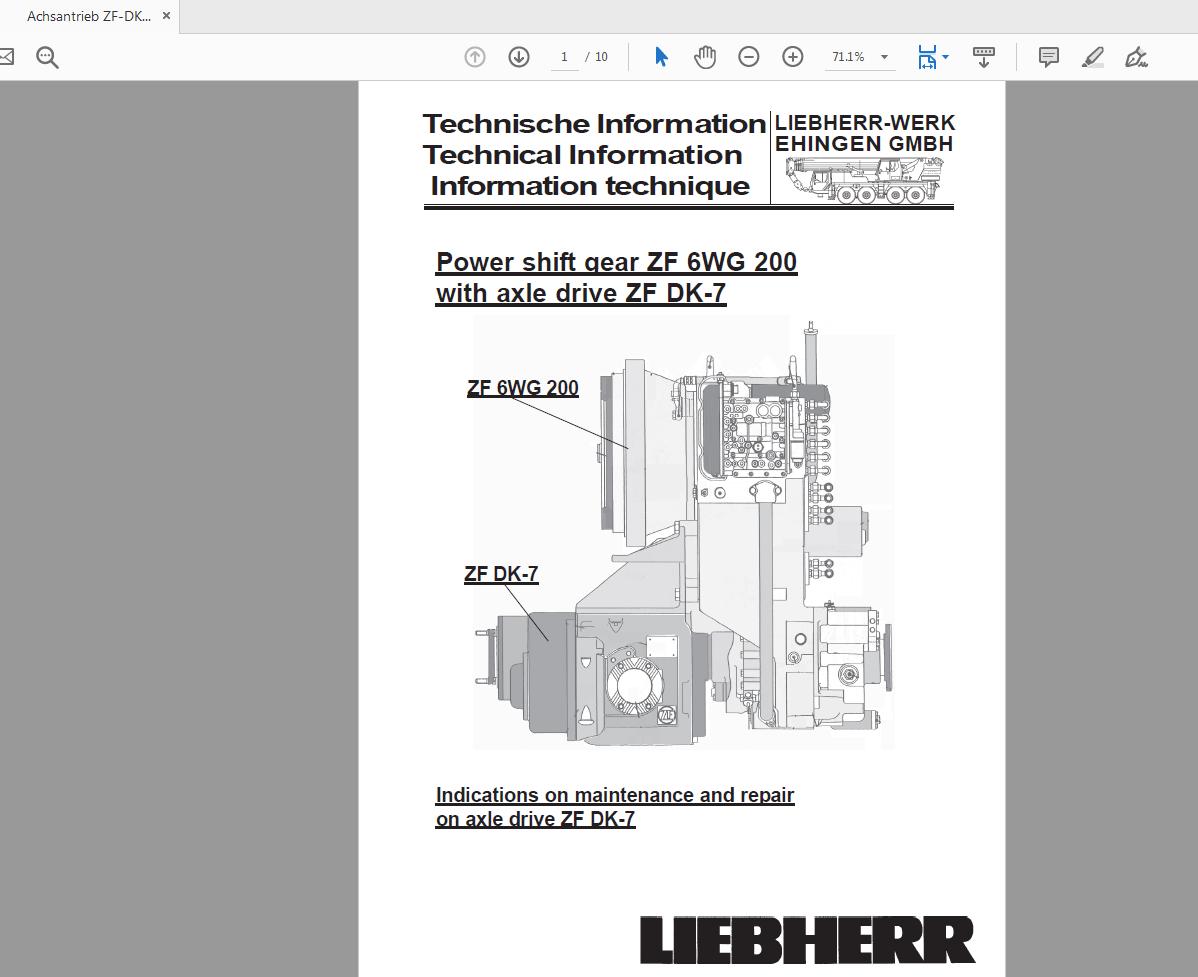The image size is (1198, 977).
Task: Zoom out with the minus button
Action: click(749, 57)
